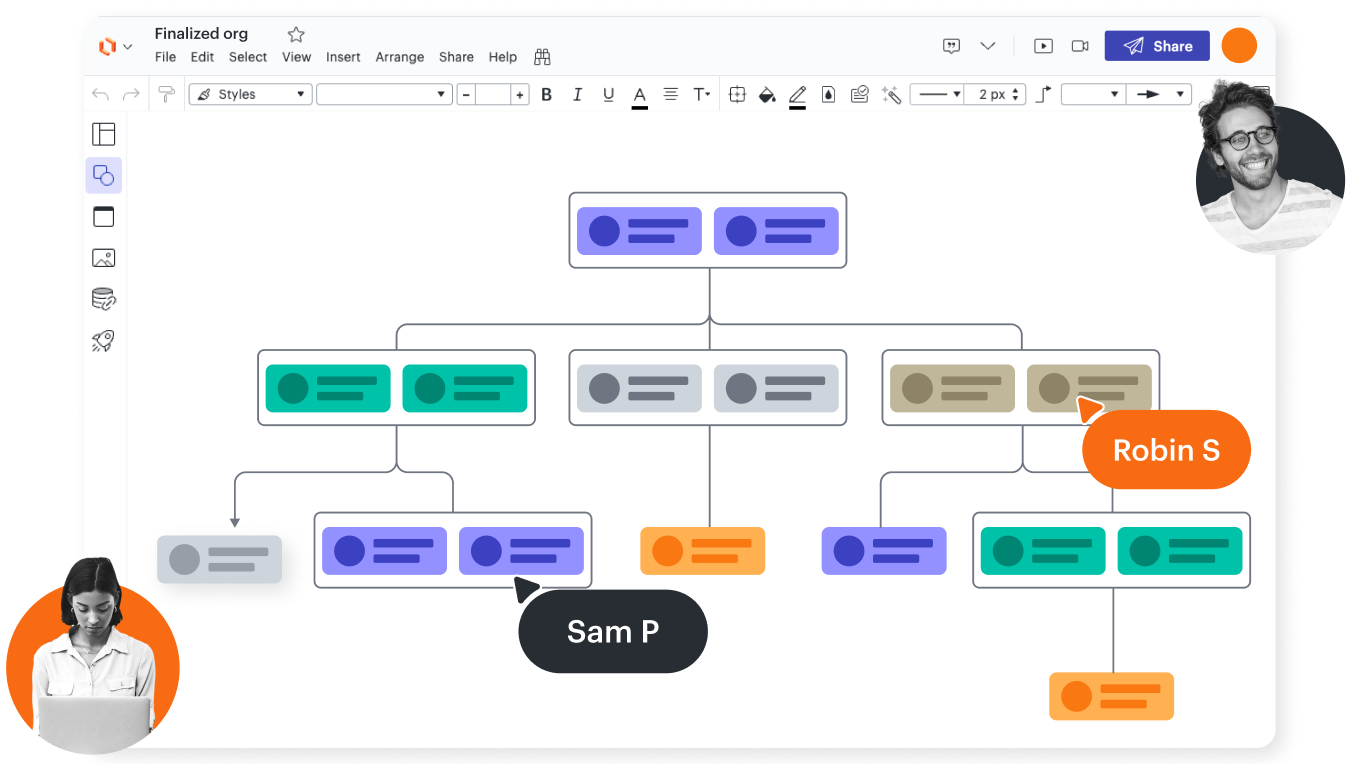Star the Finalized org document

click(x=296, y=34)
